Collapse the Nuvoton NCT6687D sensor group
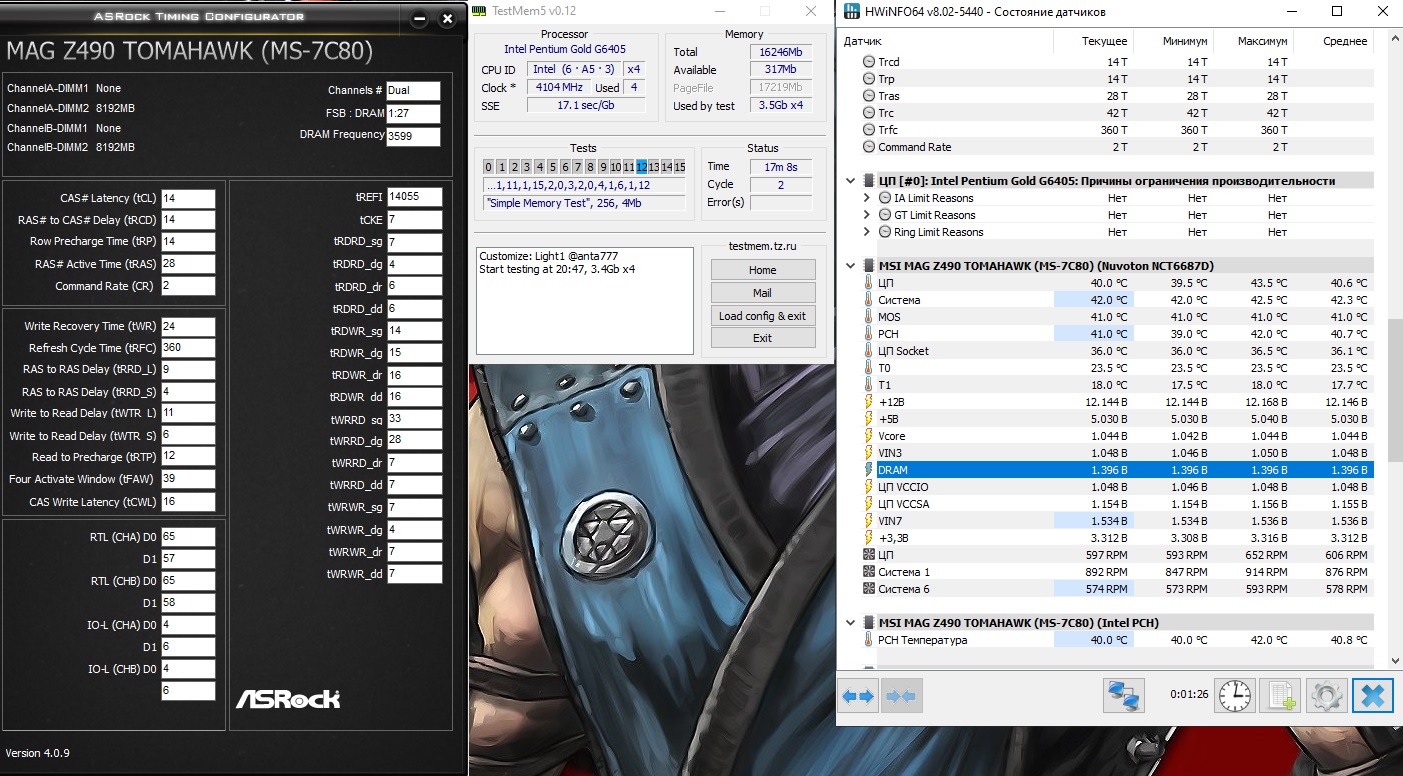Image resolution: width=1403 pixels, height=776 pixels. (850, 266)
